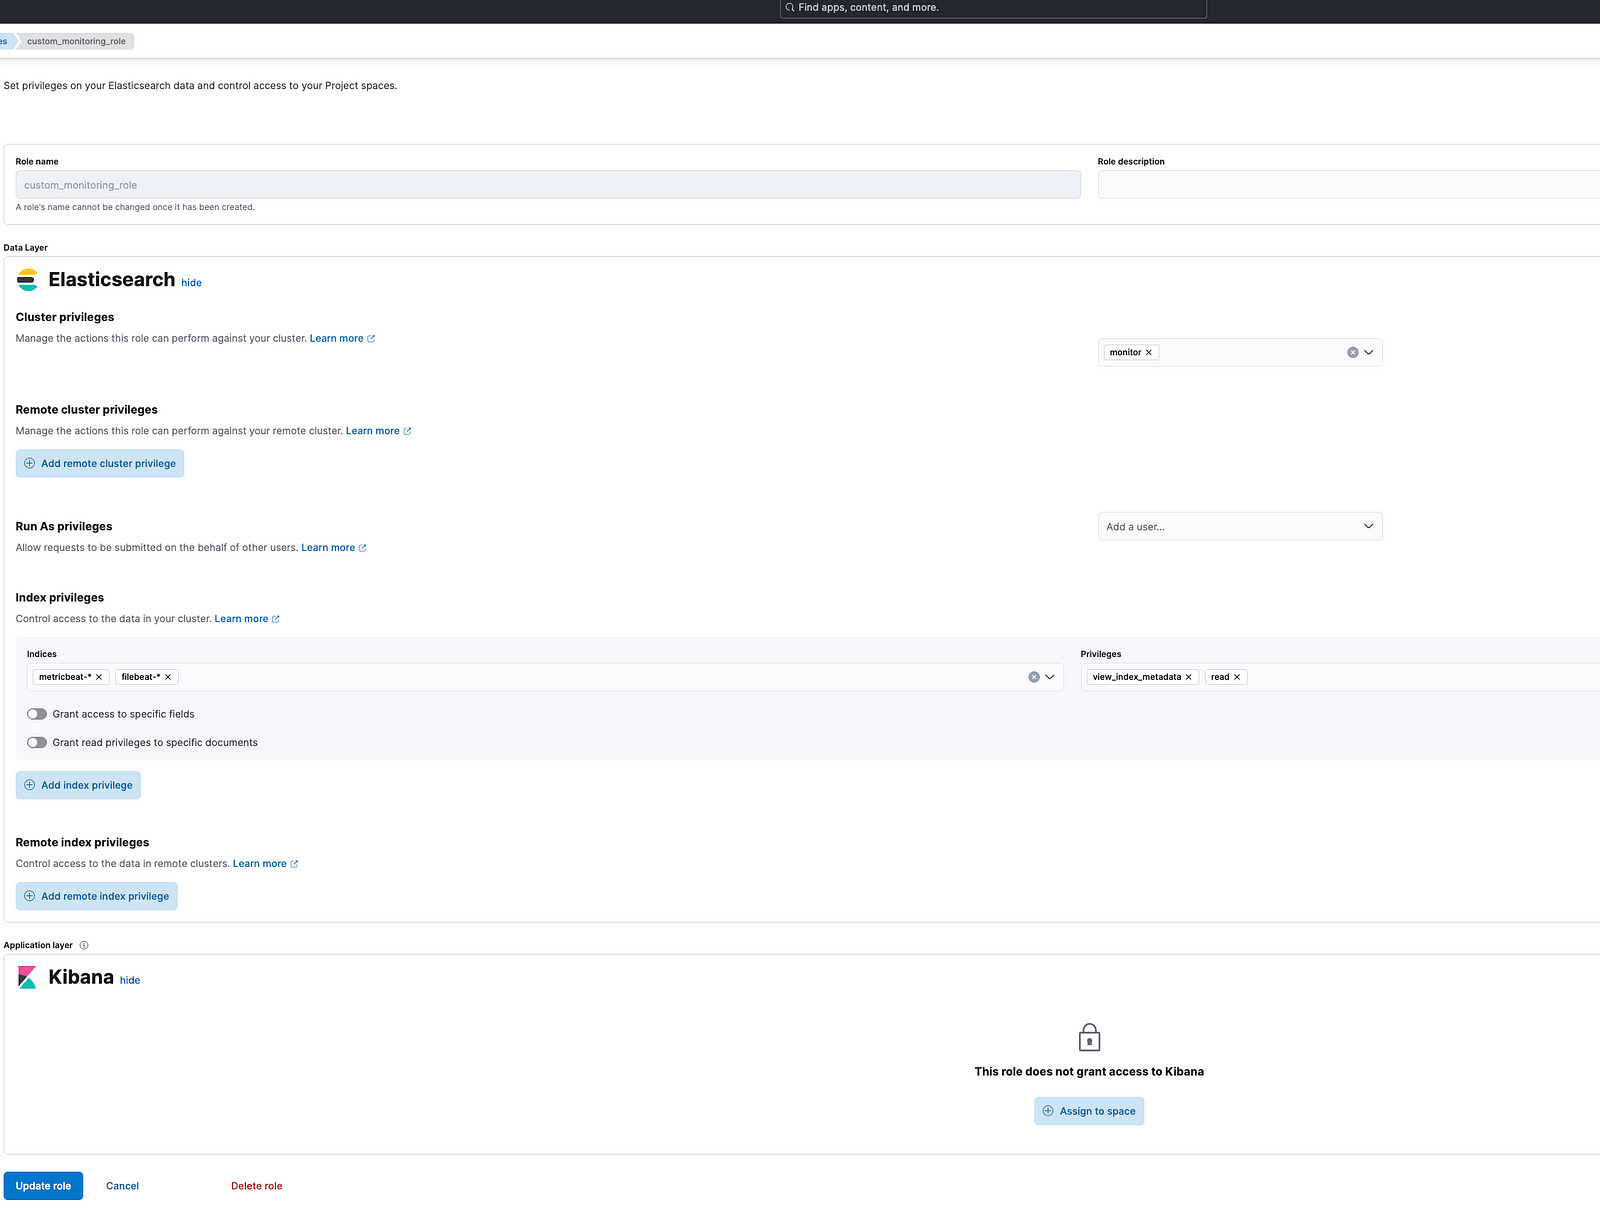Expand the cluster privileges dropdown
Image resolution: width=1600 pixels, height=1213 pixels.
tap(1369, 353)
